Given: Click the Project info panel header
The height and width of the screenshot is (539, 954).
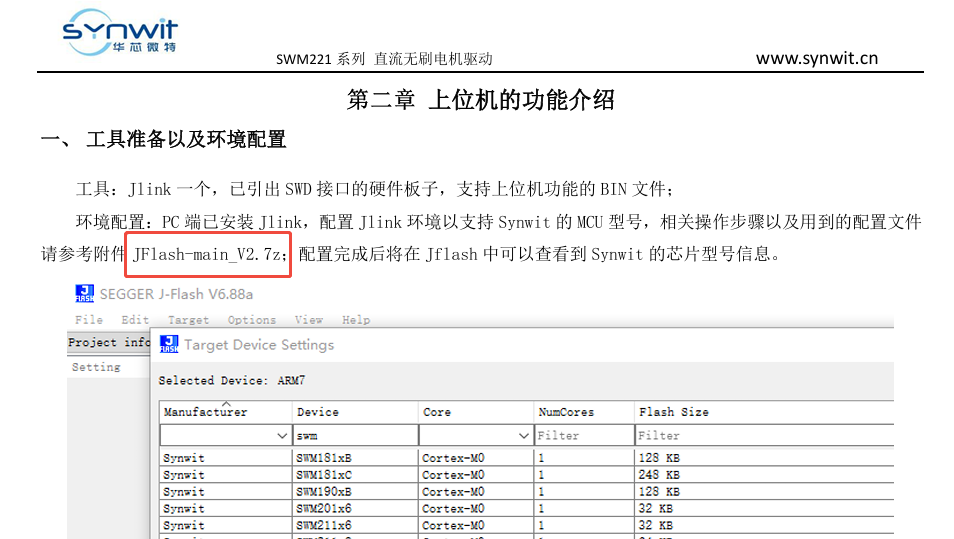Looking at the screenshot, I should pos(109,343).
